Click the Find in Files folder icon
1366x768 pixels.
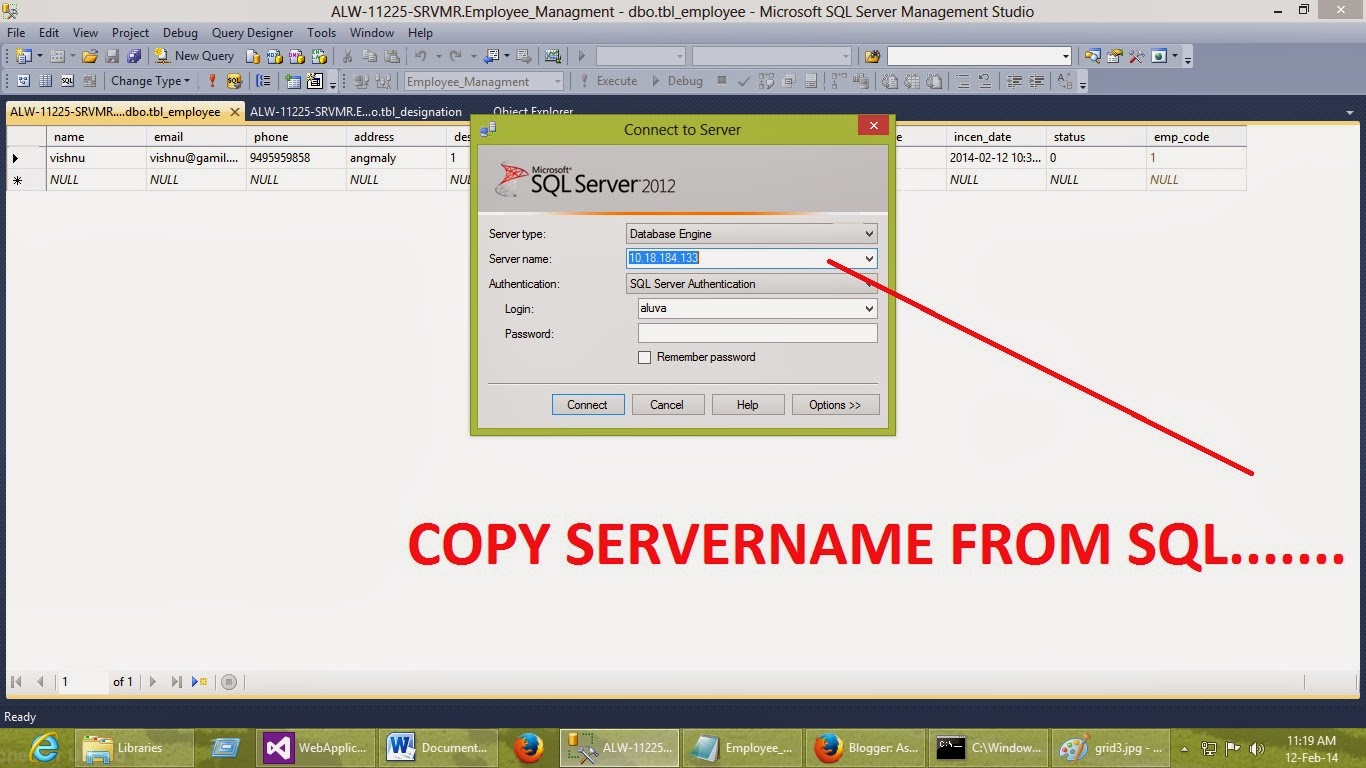(873, 56)
